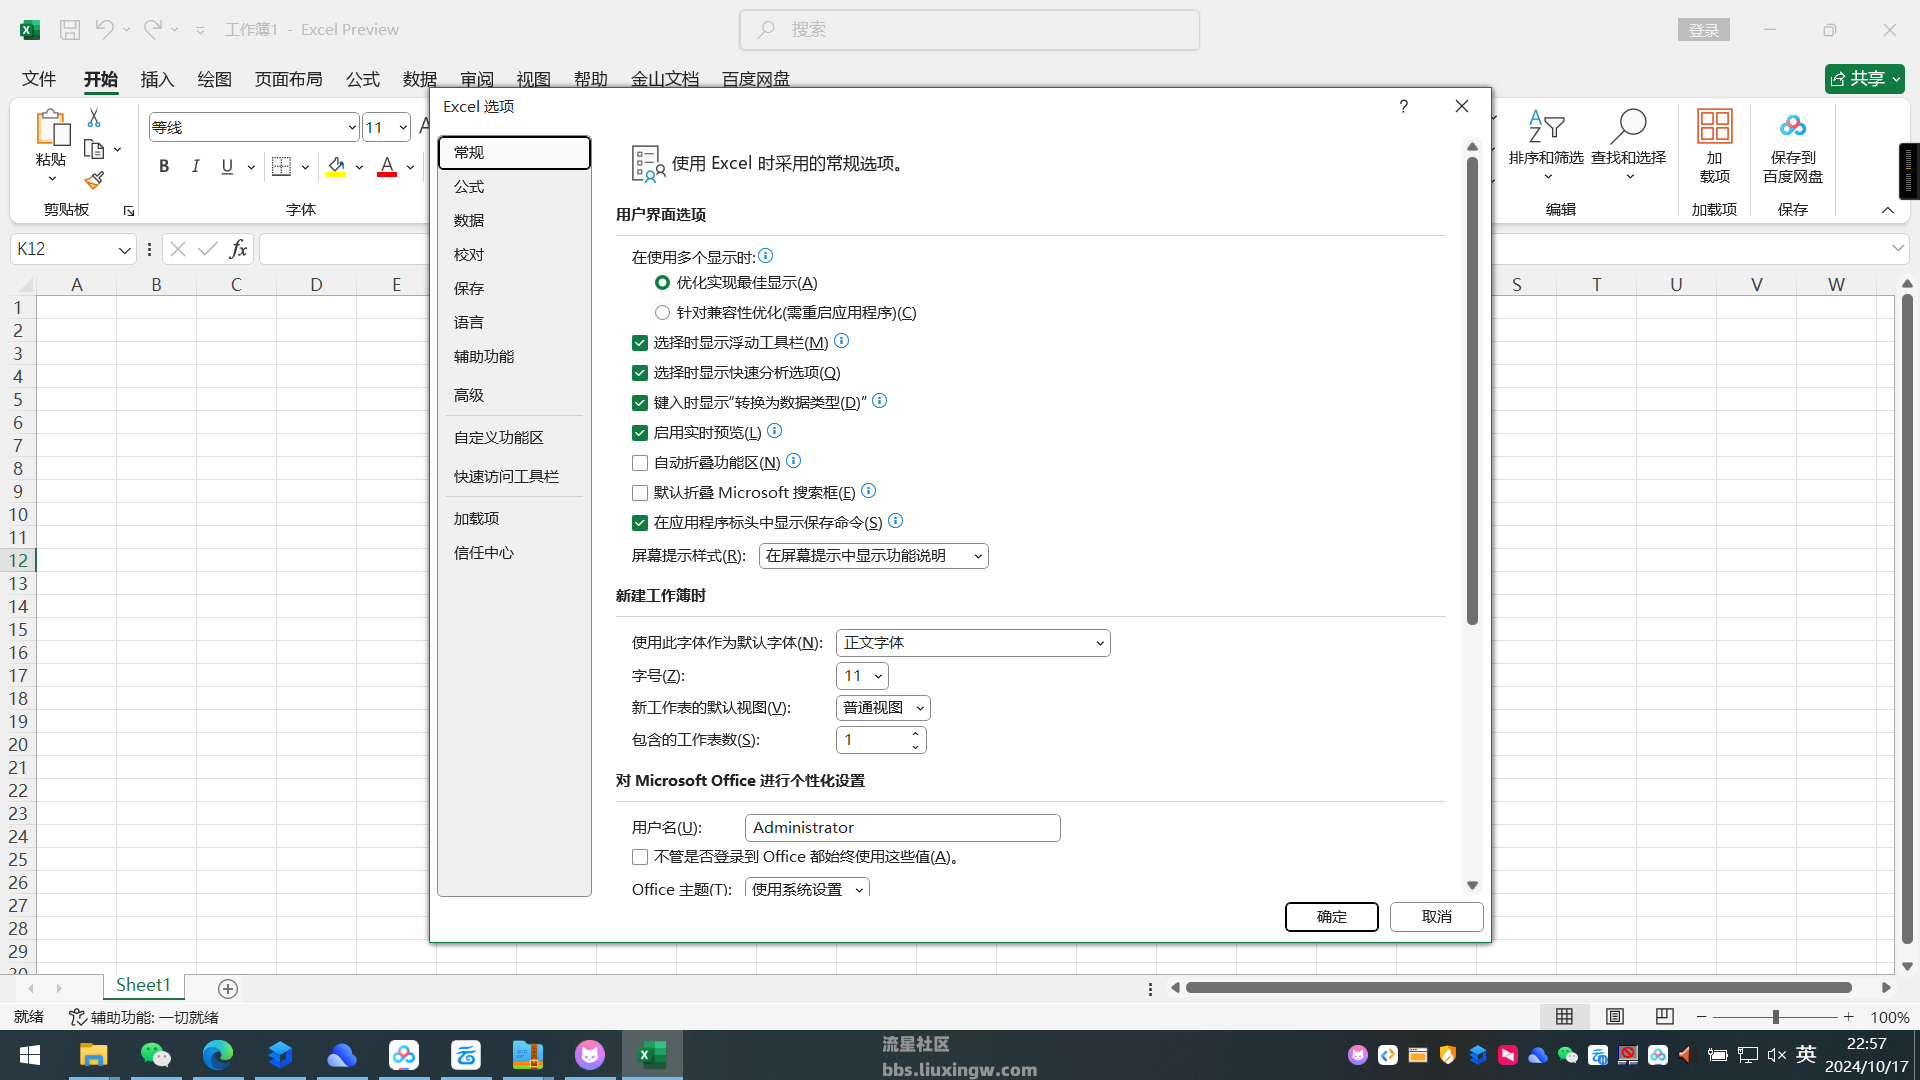
Task: Switch to Page Break Preview icon
Action: (x=1665, y=1017)
